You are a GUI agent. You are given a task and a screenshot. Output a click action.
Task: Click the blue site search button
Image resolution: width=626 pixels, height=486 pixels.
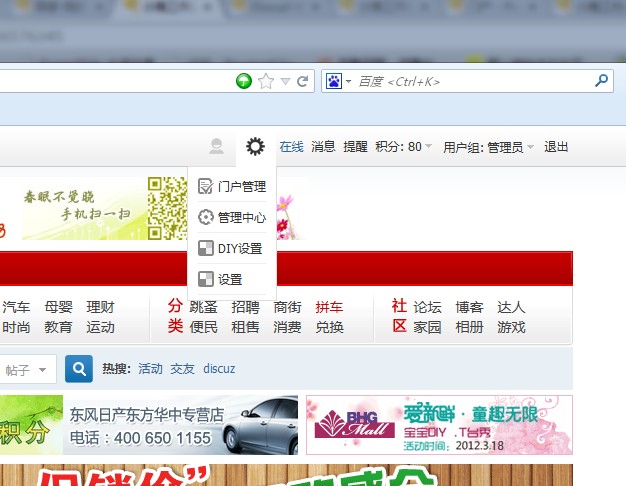[79, 369]
